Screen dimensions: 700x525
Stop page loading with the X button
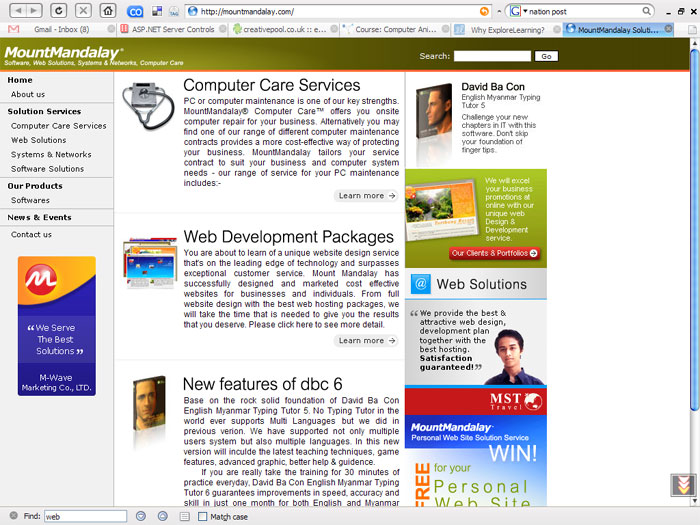click(x=83, y=11)
